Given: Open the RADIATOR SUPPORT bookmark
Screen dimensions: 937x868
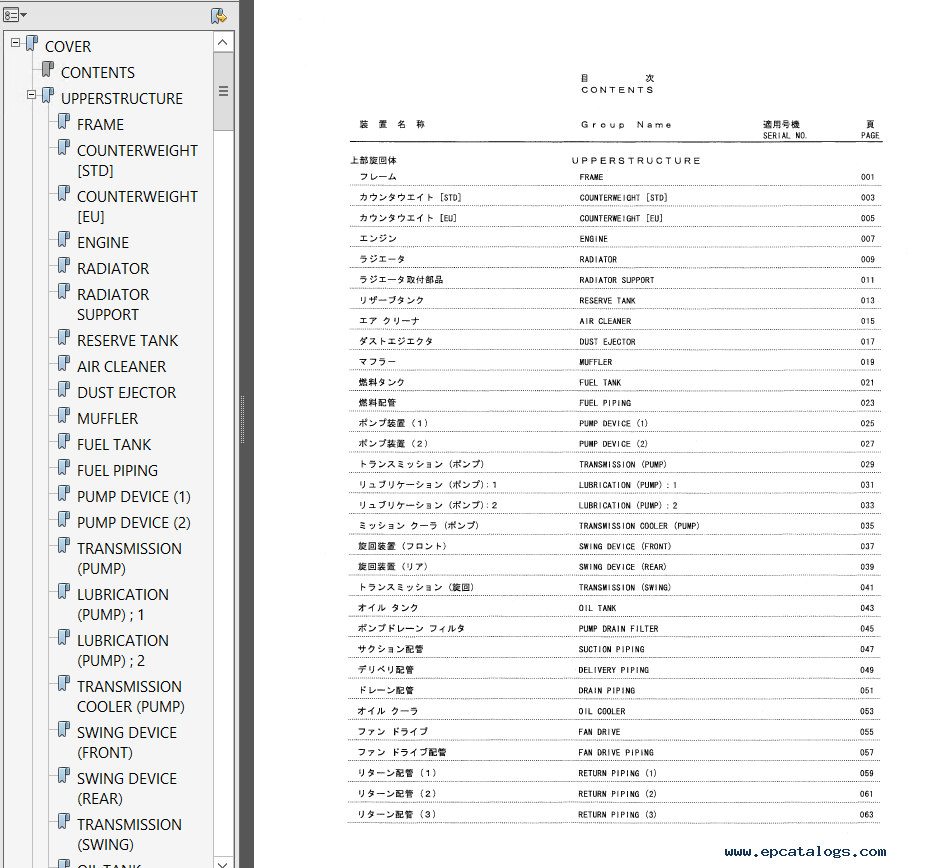Looking at the screenshot, I should coord(113,305).
